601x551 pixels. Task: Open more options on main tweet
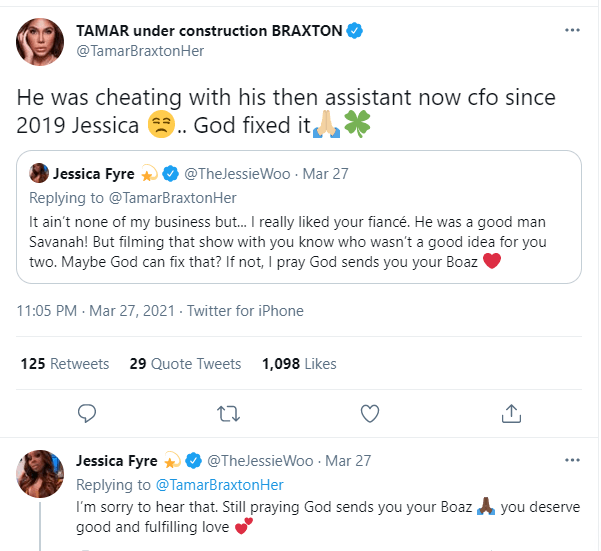pos(572,31)
